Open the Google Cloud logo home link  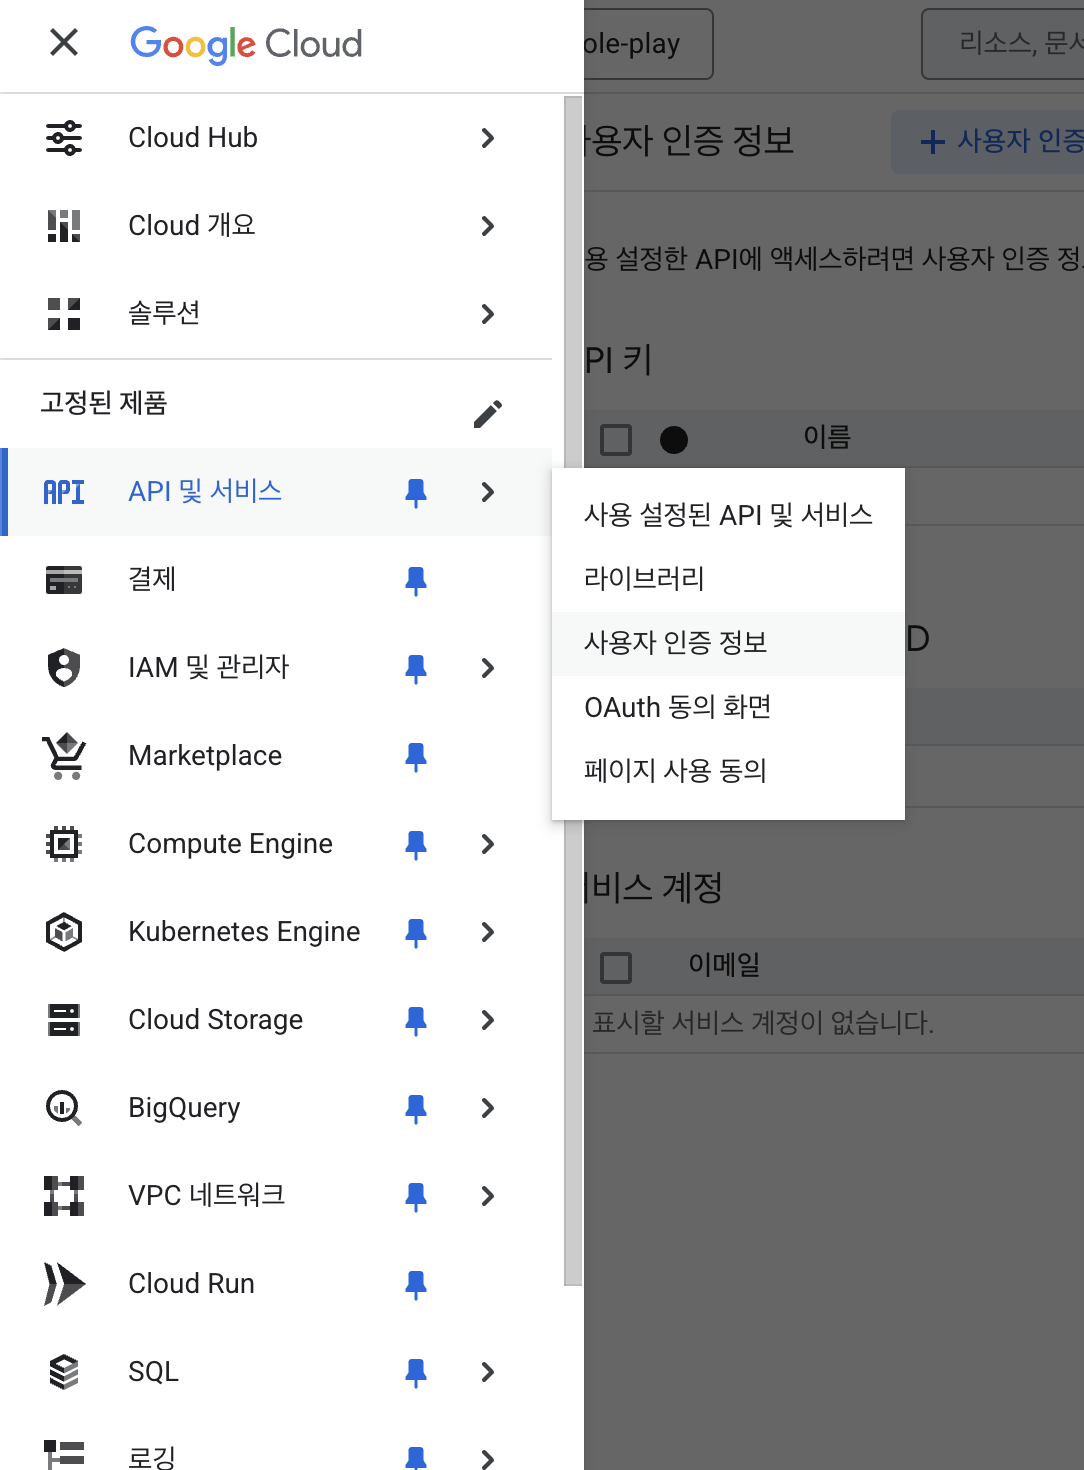[246, 44]
